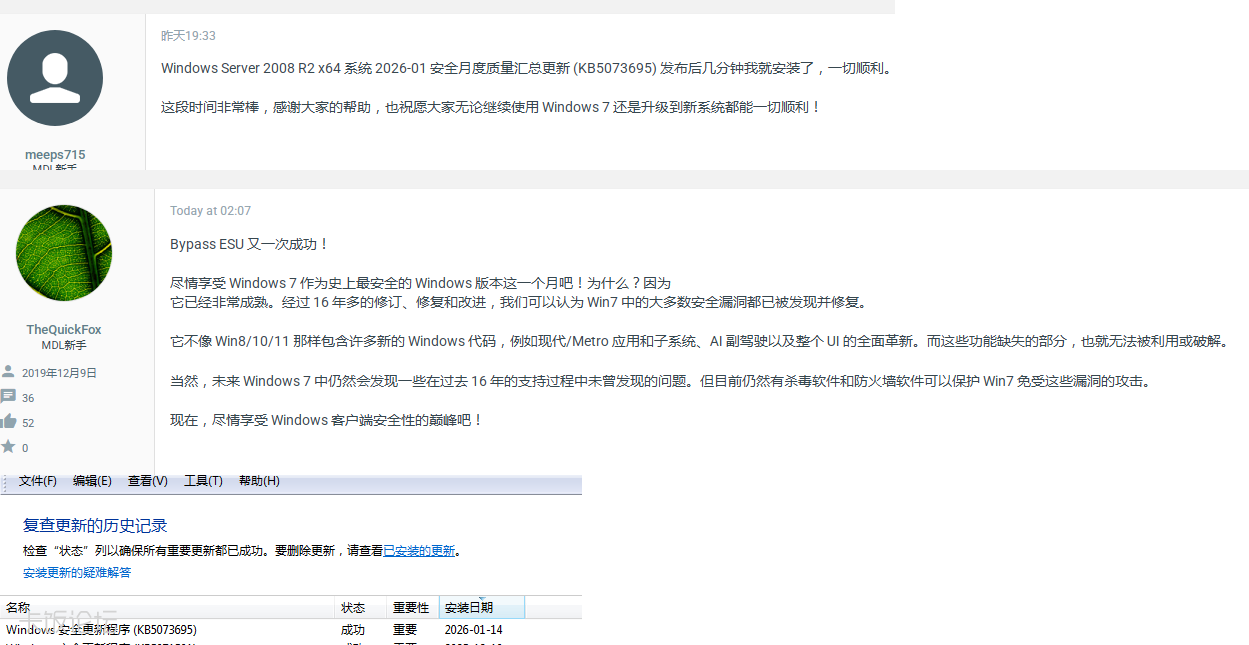Click the message count speech bubble icon
Screen dimensions: 1249x645
(8, 397)
